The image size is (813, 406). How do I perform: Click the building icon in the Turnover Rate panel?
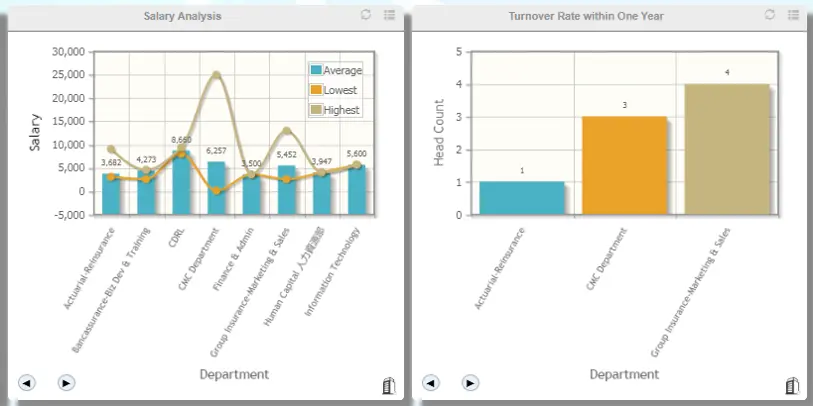pos(792,385)
